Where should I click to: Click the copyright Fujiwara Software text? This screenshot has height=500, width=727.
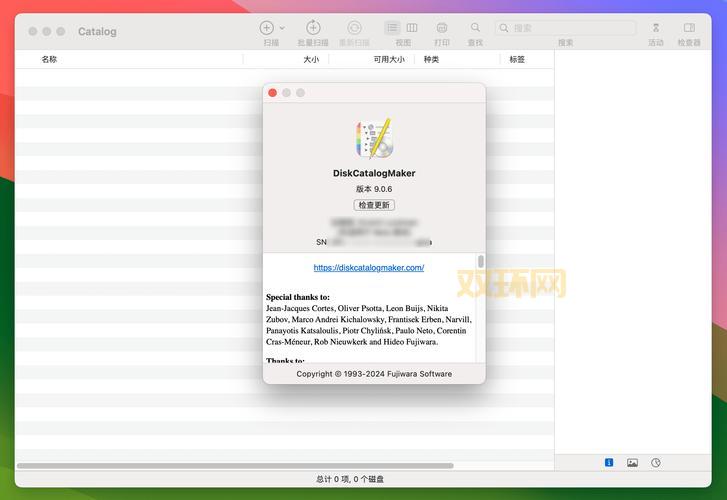(374, 374)
